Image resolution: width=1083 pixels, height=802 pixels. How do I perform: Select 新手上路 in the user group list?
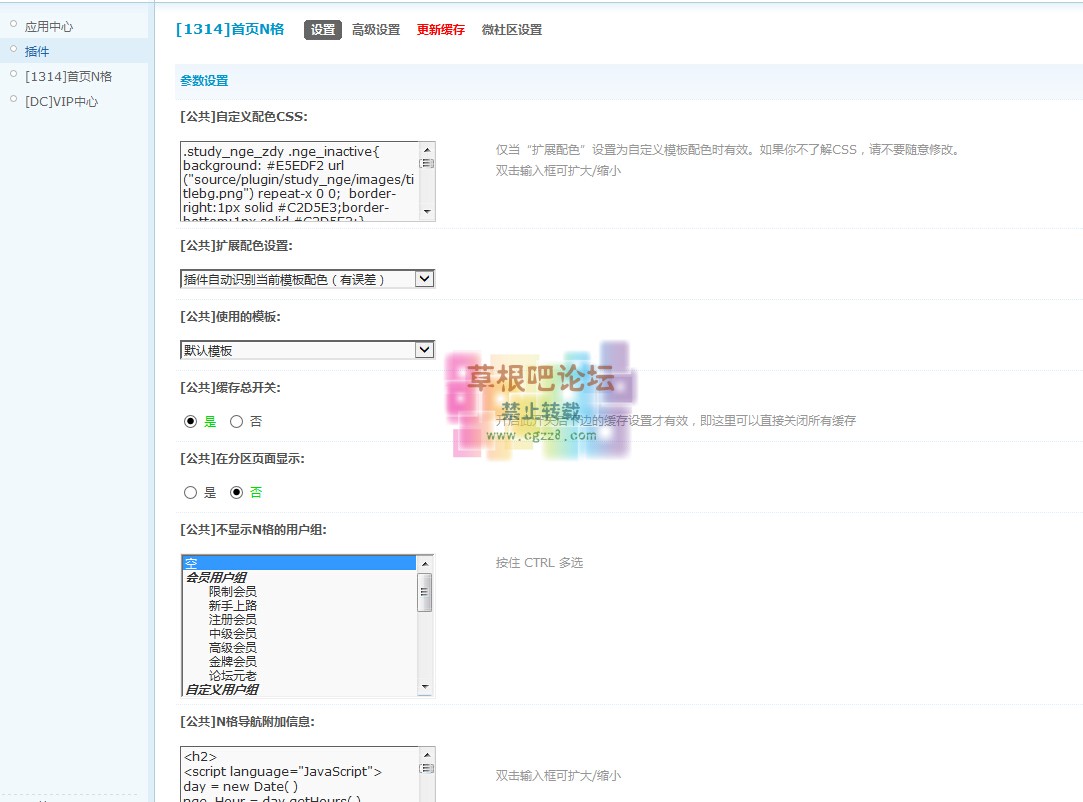[233, 605]
